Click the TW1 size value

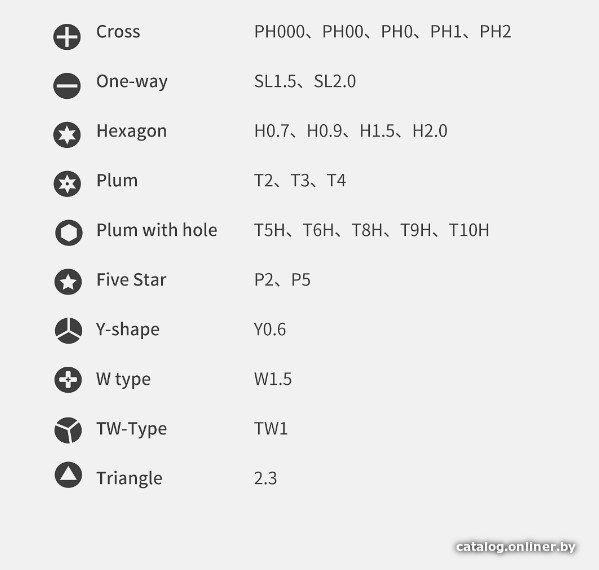pos(270,429)
